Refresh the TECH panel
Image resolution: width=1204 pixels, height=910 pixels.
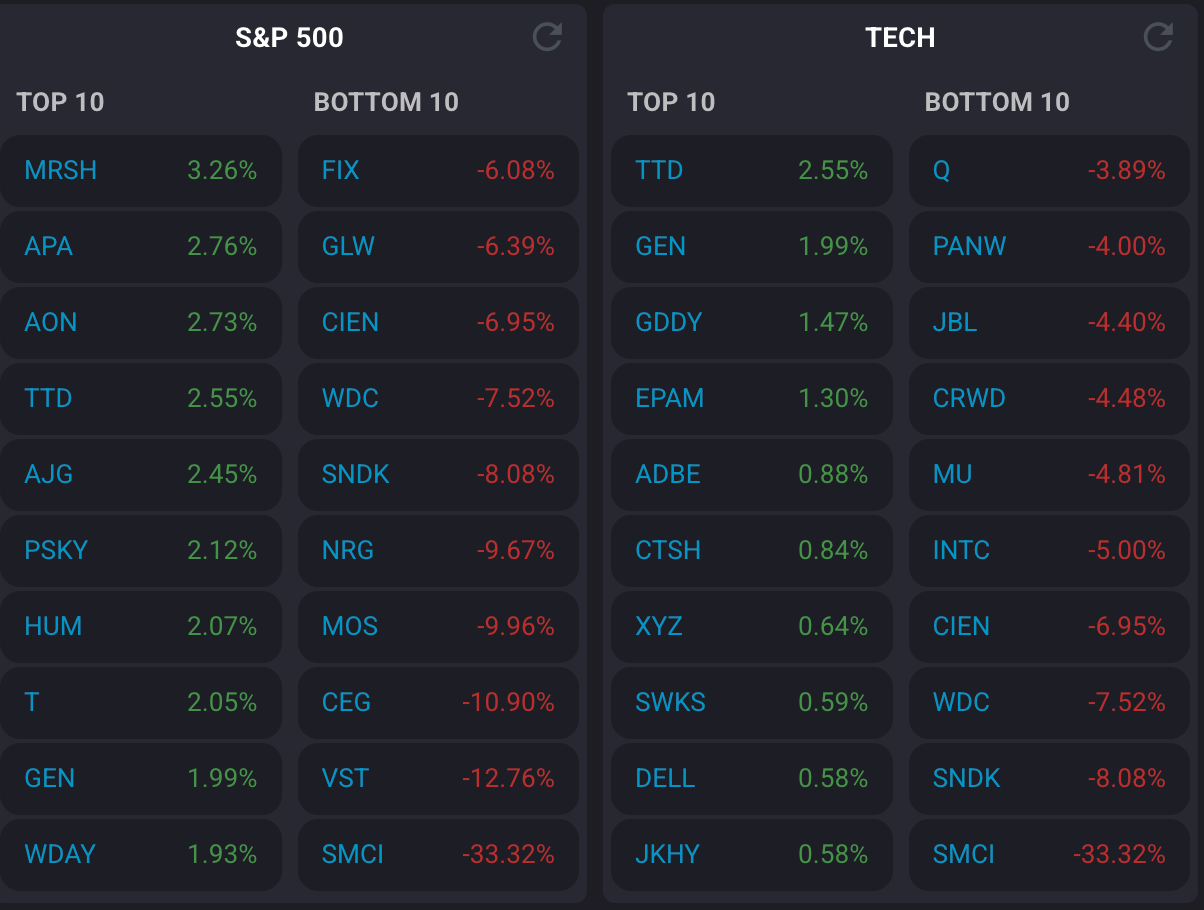tap(1158, 38)
